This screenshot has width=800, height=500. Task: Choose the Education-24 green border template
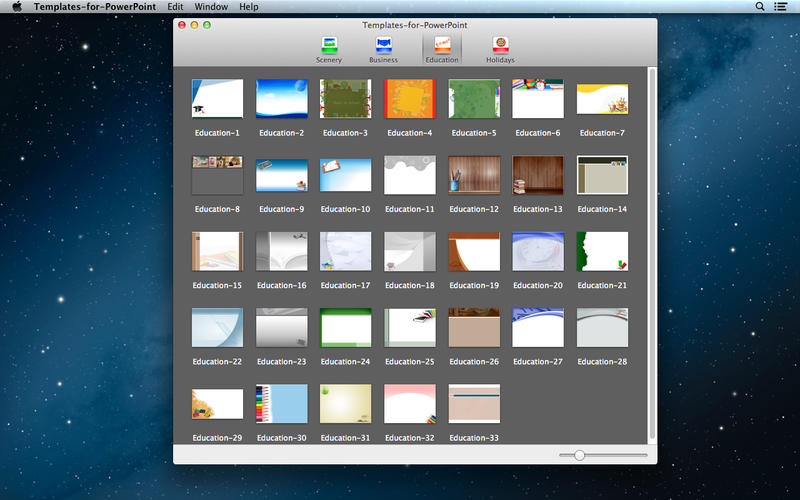pos(345,327)
